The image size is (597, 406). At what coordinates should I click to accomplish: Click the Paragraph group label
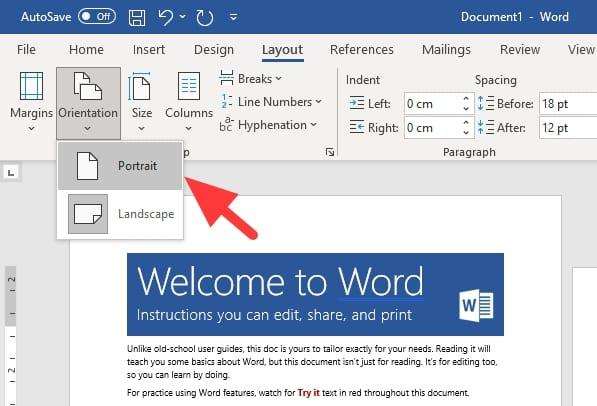pos(469,152)
